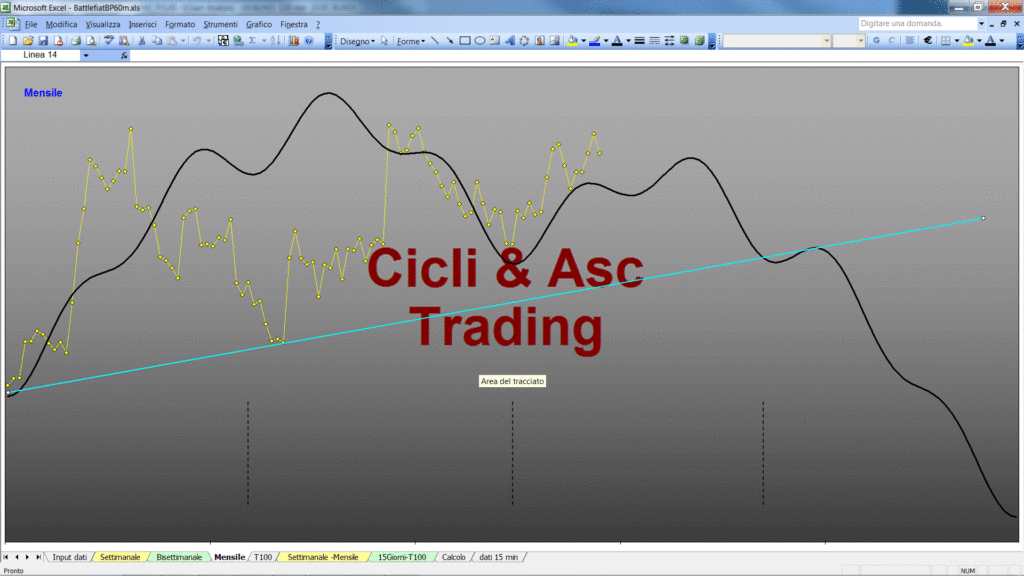Screen dimensions: 1024x576
Task: Click the Digitare una domanda help field
Action: [918, 24]
